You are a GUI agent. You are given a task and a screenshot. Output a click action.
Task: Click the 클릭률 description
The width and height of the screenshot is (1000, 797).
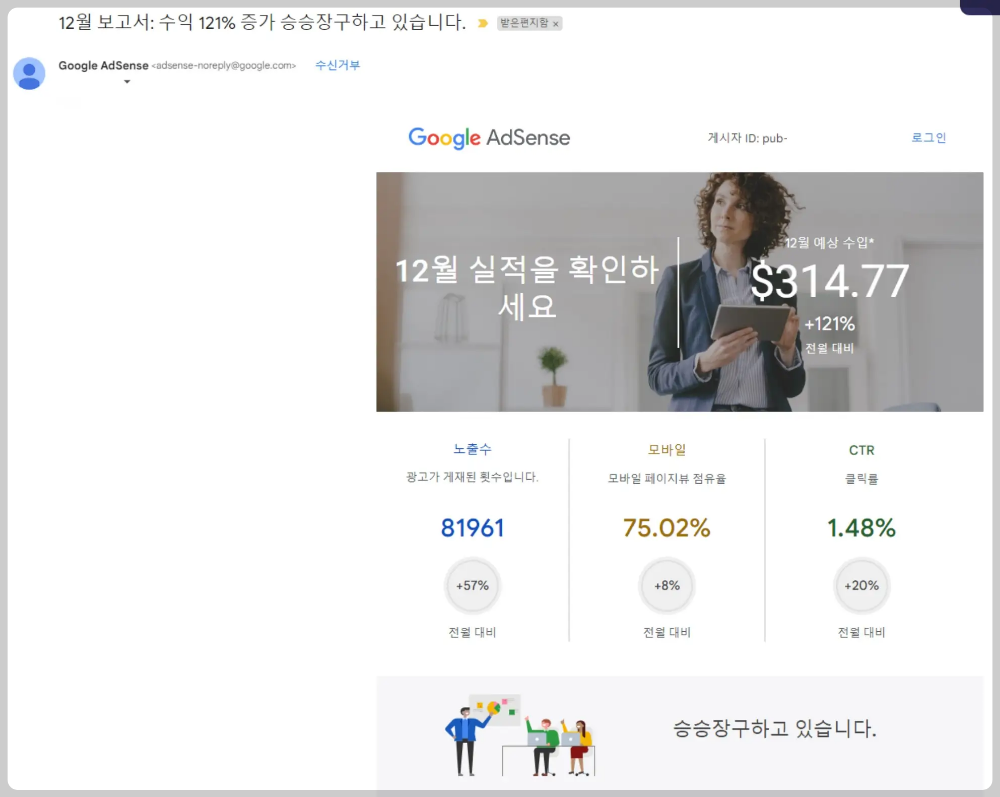pyautogui.click(x=862, y=479)
